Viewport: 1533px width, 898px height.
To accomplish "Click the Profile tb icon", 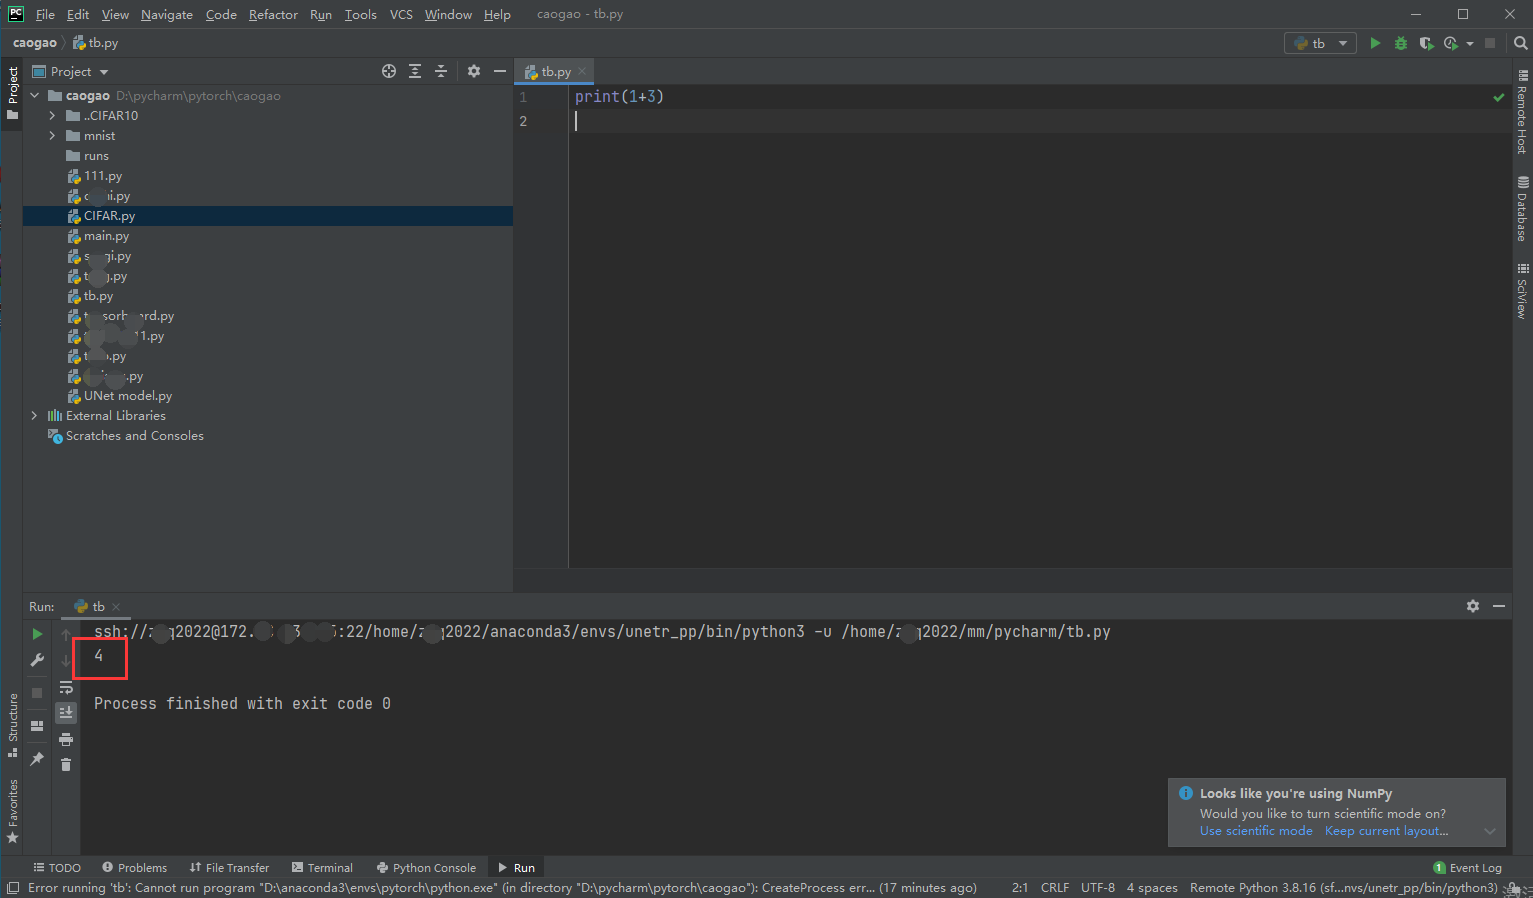I will point(1451,43).
